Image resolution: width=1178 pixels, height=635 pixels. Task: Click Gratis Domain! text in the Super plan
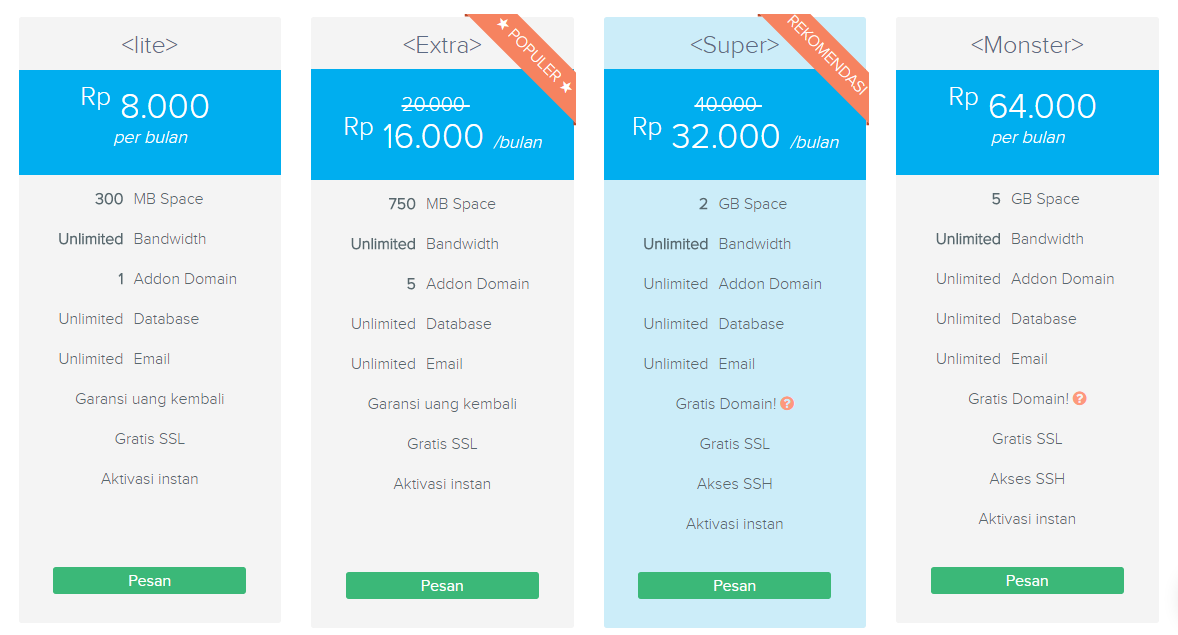click(x=726, y=404)
